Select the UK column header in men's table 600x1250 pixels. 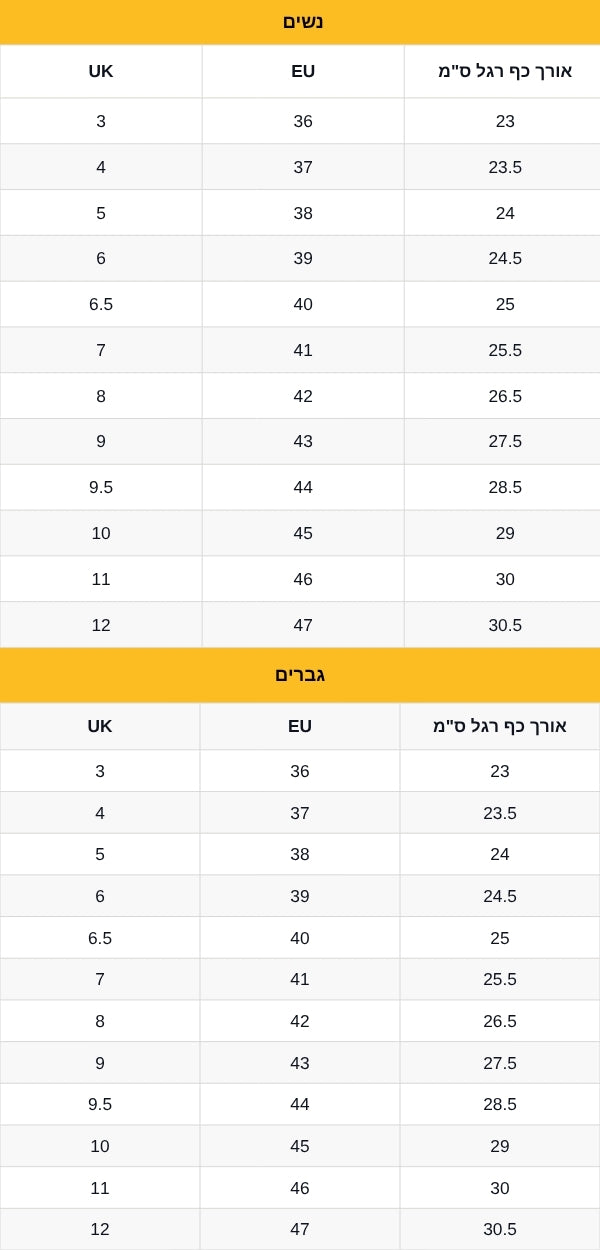(100, 726)
